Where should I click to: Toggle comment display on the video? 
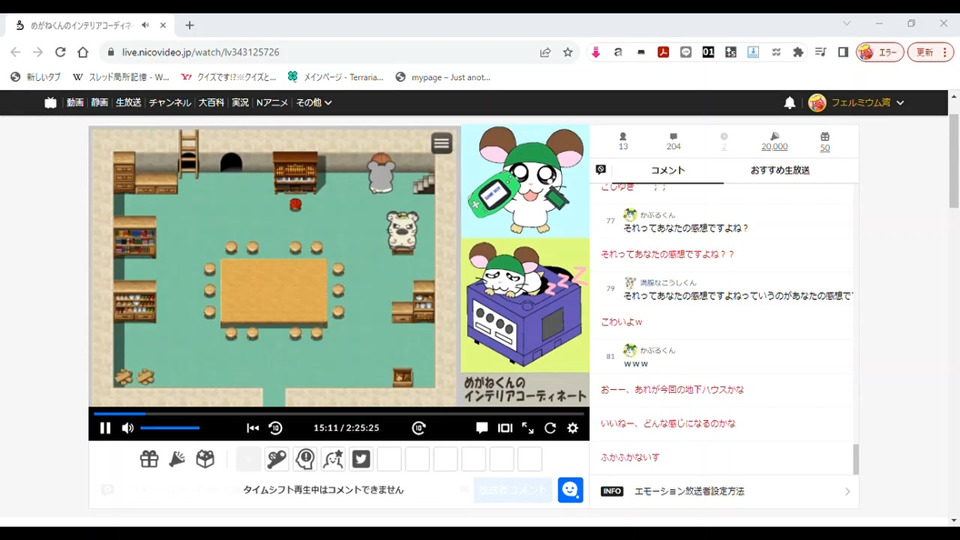pos(482,428)
